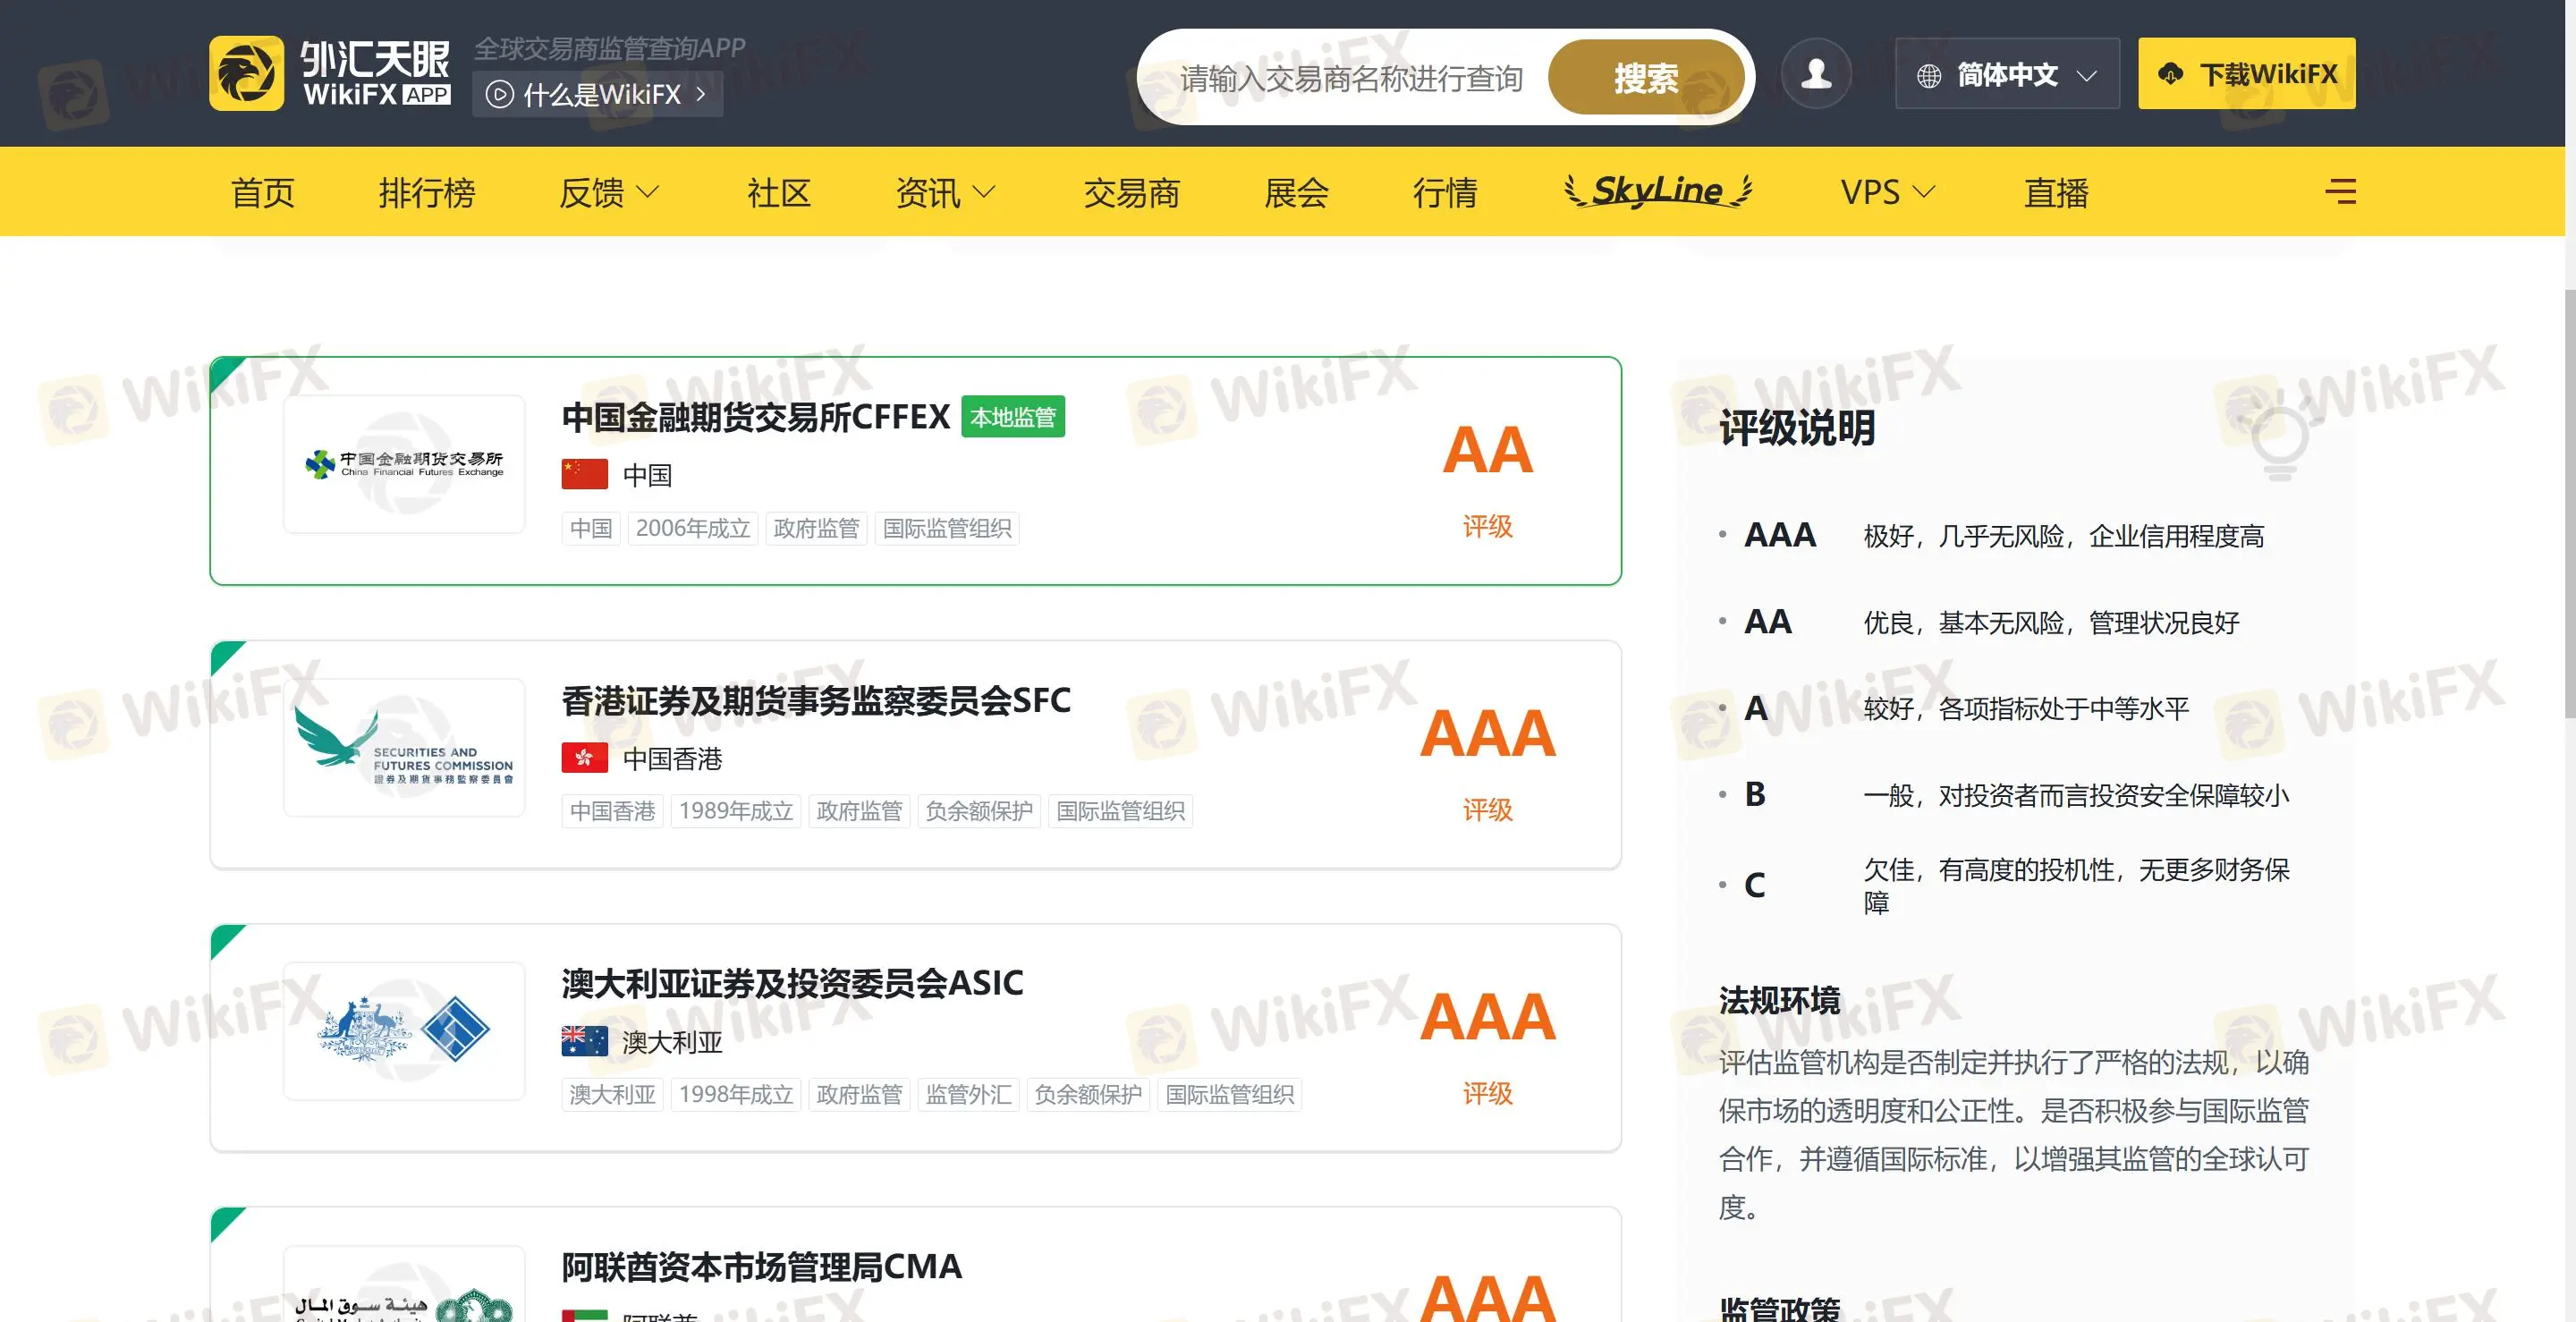Expand the 反馈 menu dropdown

pyautogui.click(x=609, y=192)
